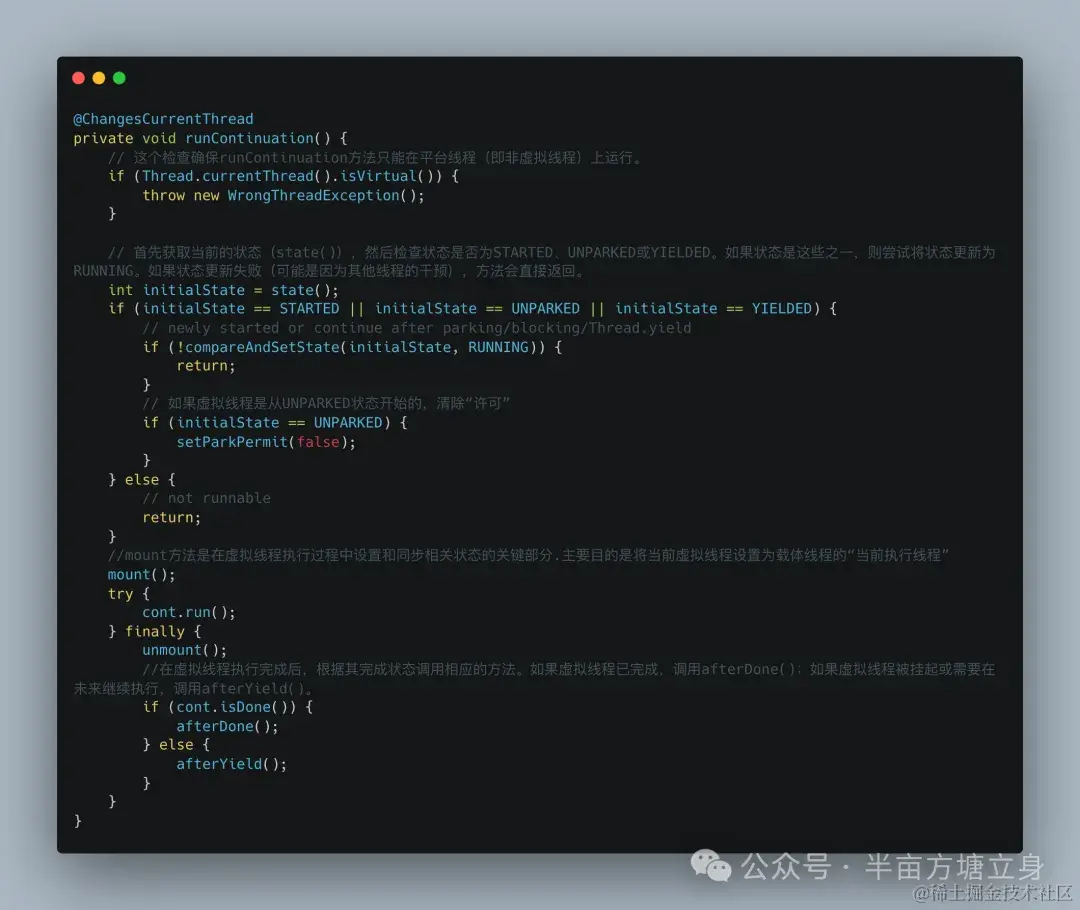This screenshot has height=910, width=1080.
Task: Click the red close dot
Action: tap(79, 78)
